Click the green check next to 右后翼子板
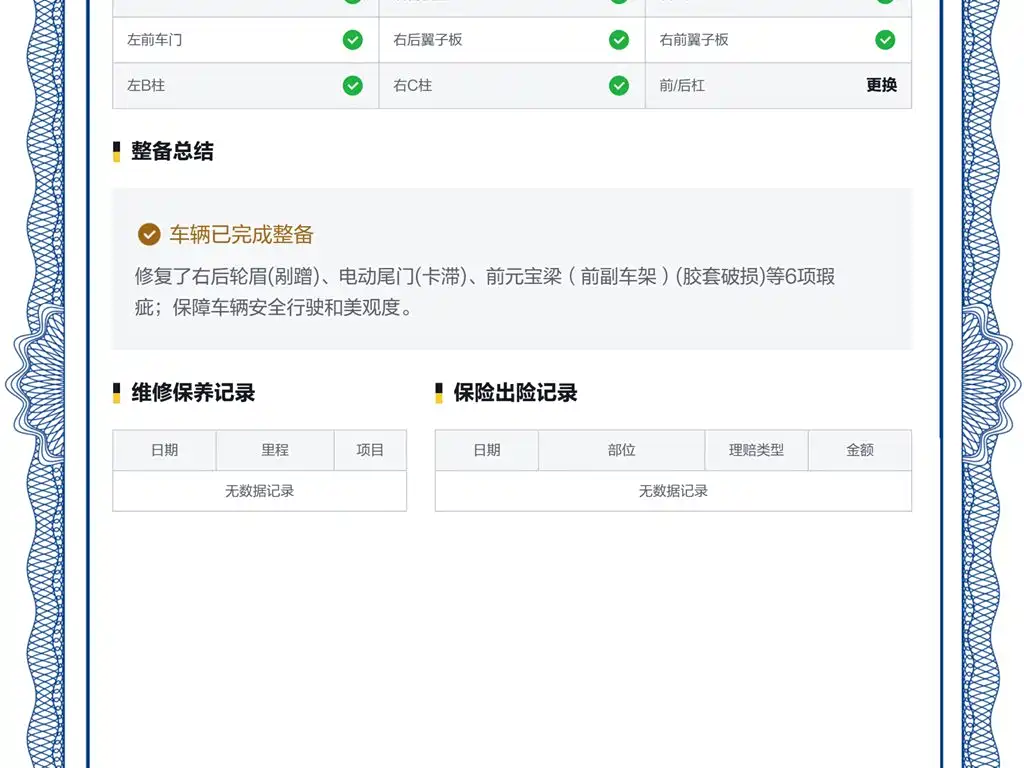Viewport: 1024px width, 768px height. pos(618,40)
